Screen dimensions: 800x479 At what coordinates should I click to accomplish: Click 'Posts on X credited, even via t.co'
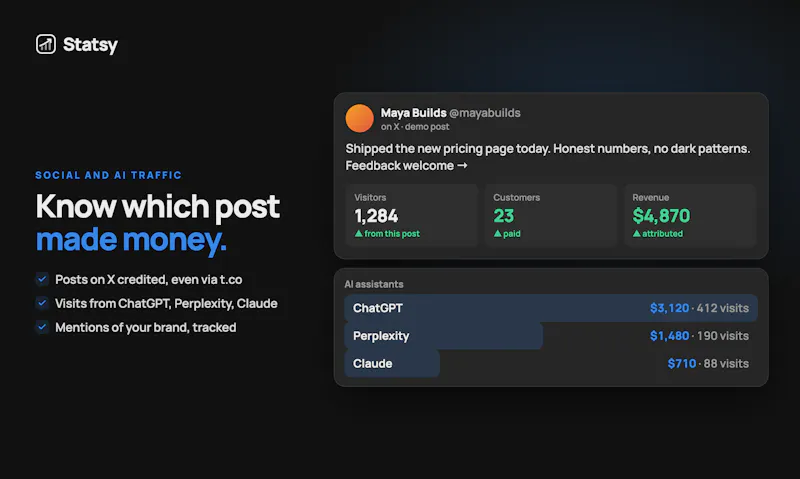coord(148,280)
